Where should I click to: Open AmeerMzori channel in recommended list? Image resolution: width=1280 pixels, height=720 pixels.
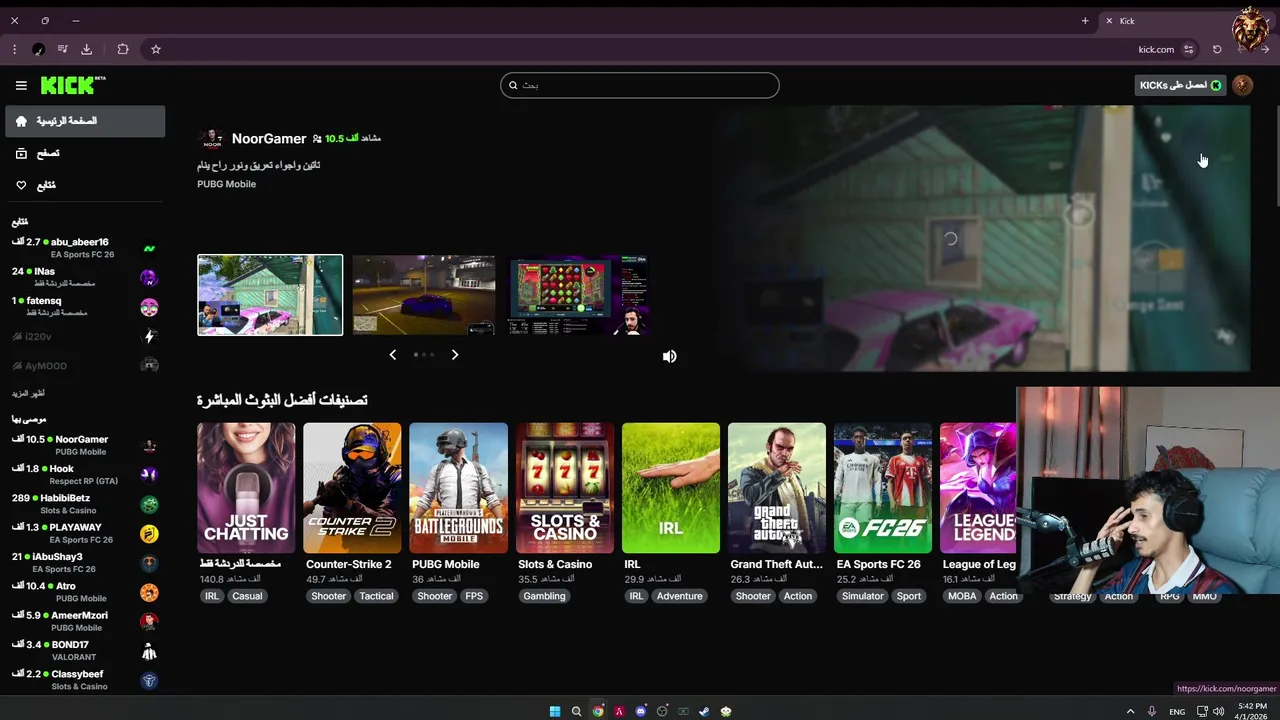tap(85, 621)
